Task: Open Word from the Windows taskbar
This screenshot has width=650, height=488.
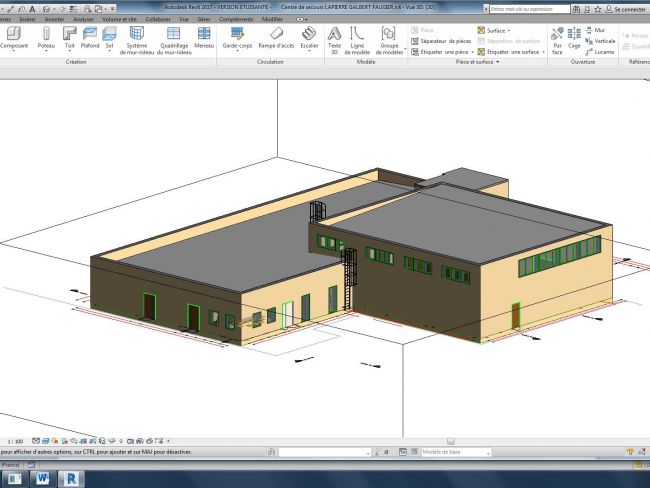Action: [43, 478]
